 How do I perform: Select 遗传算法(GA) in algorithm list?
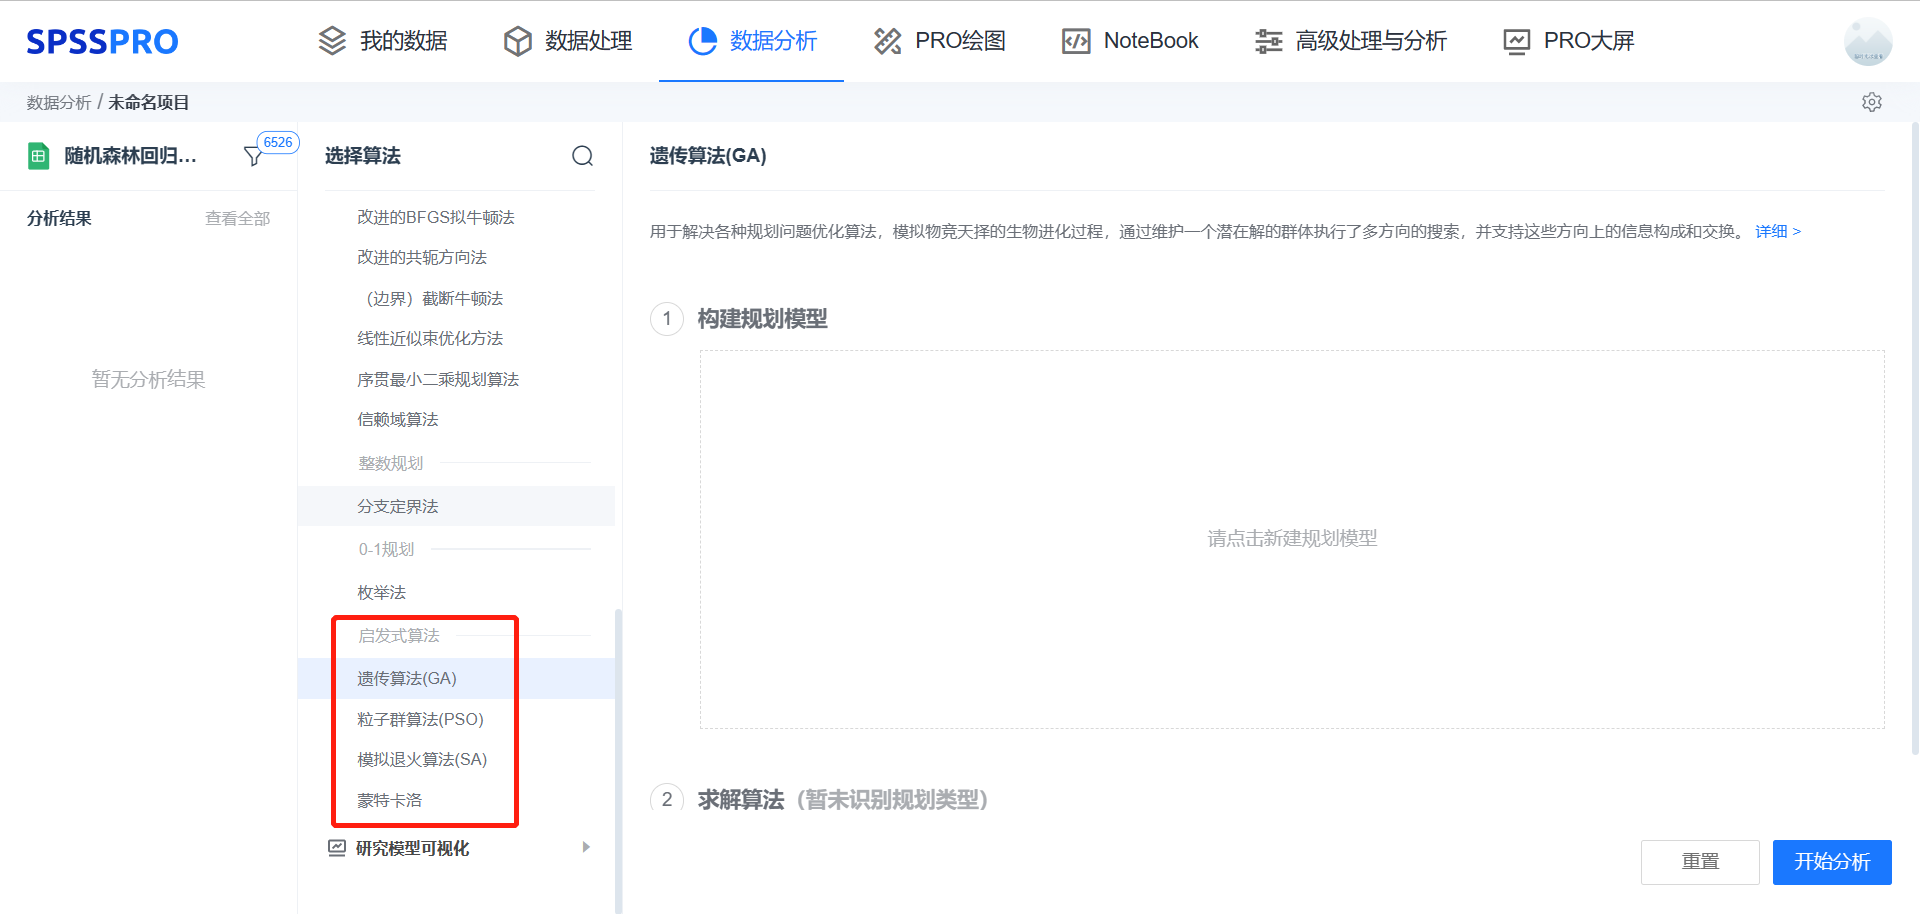456,678
